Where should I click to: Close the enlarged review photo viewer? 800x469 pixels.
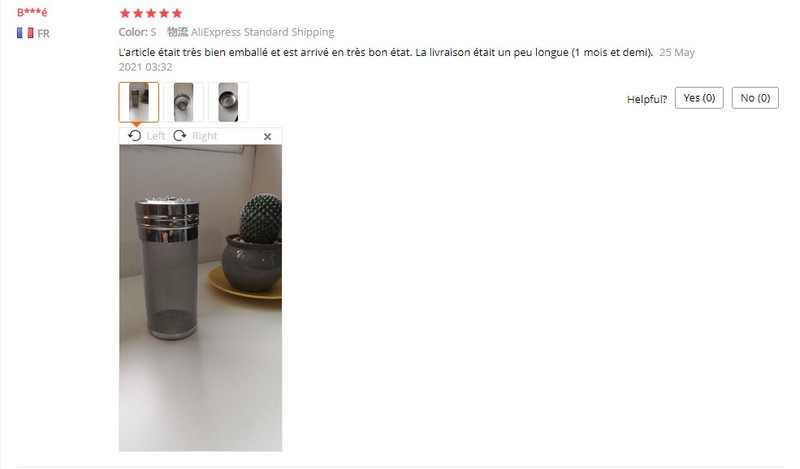[267, 136]
